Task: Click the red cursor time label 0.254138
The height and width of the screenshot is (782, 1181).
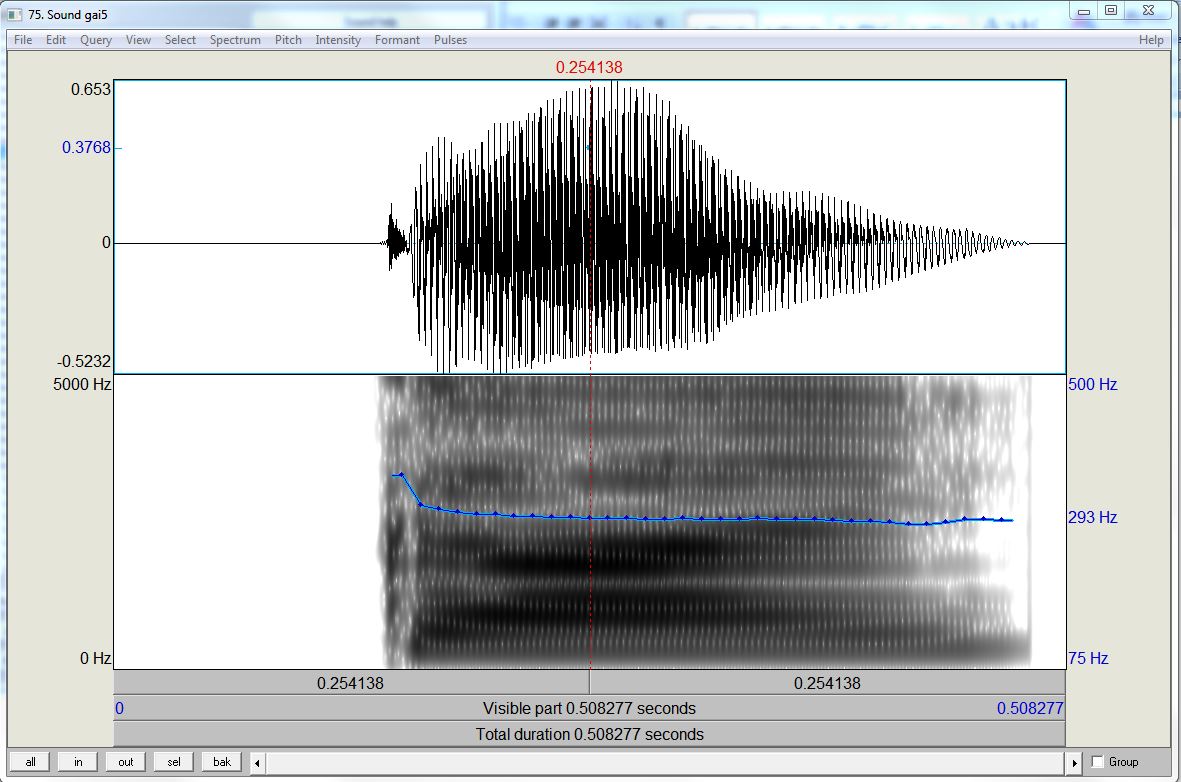Action: (589, 68)
